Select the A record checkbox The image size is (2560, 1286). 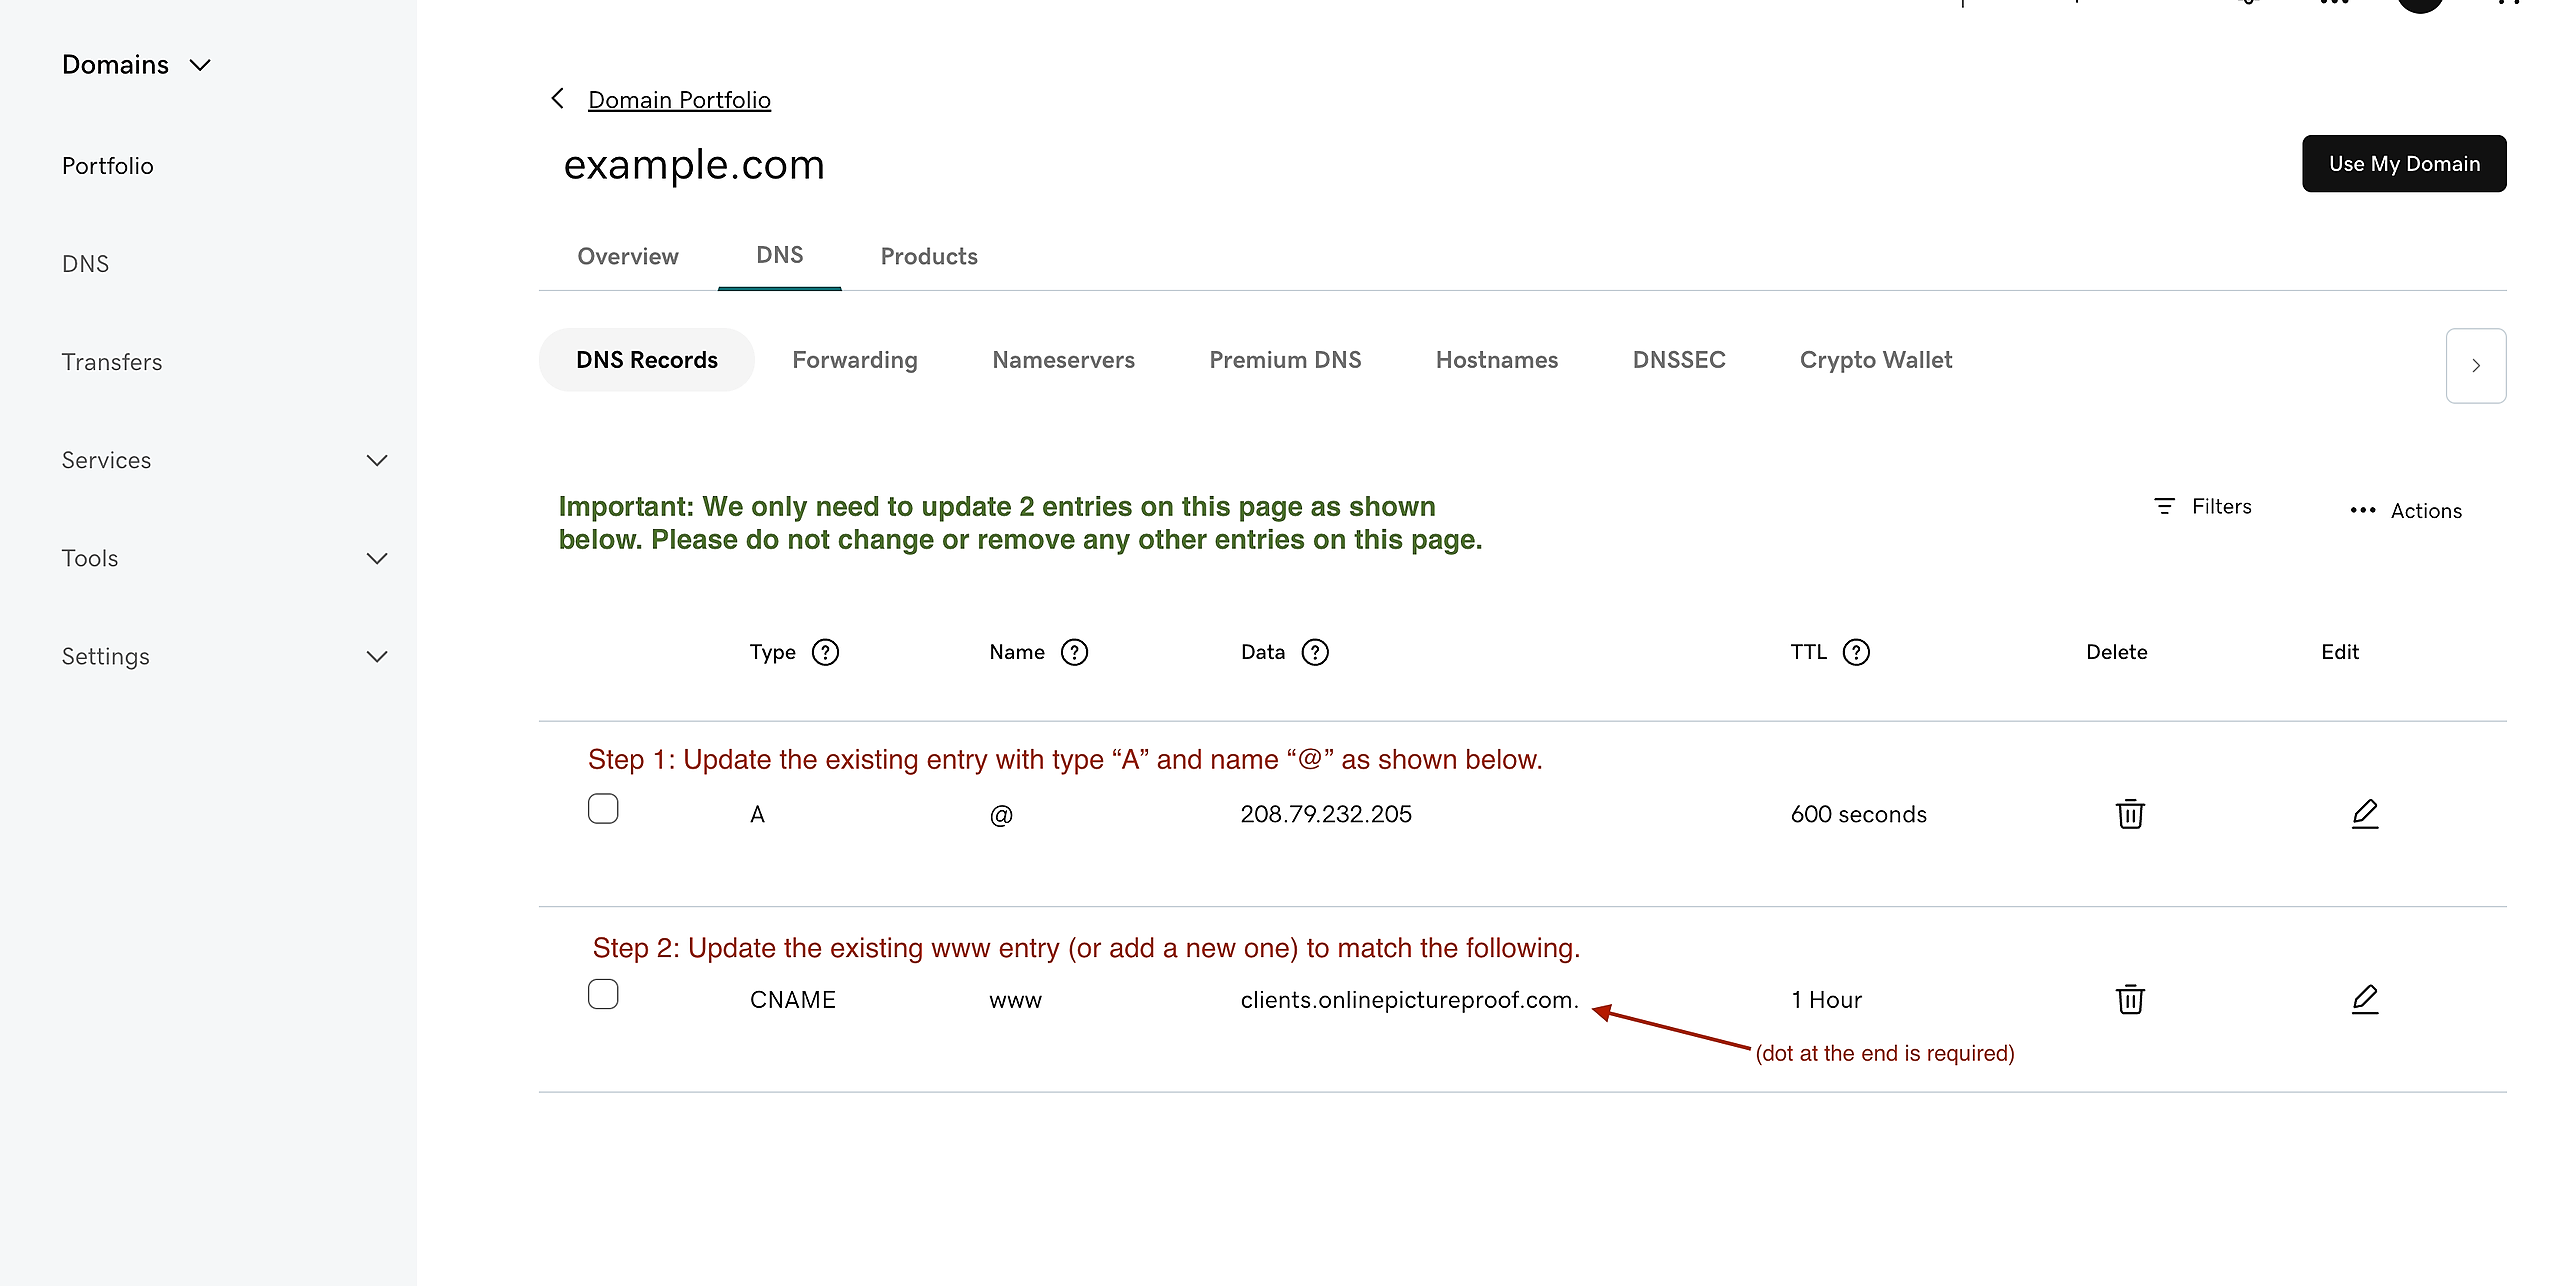point(603,808)
